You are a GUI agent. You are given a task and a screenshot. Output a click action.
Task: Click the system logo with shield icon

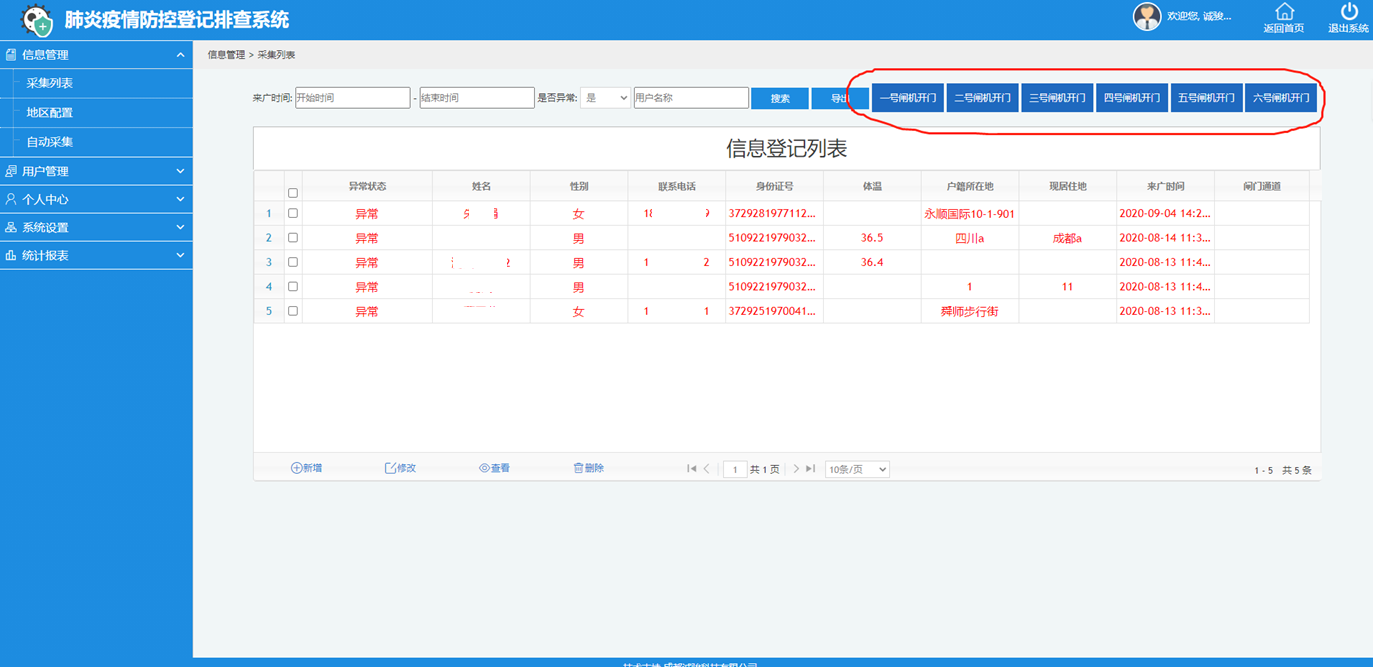(38, 20)
